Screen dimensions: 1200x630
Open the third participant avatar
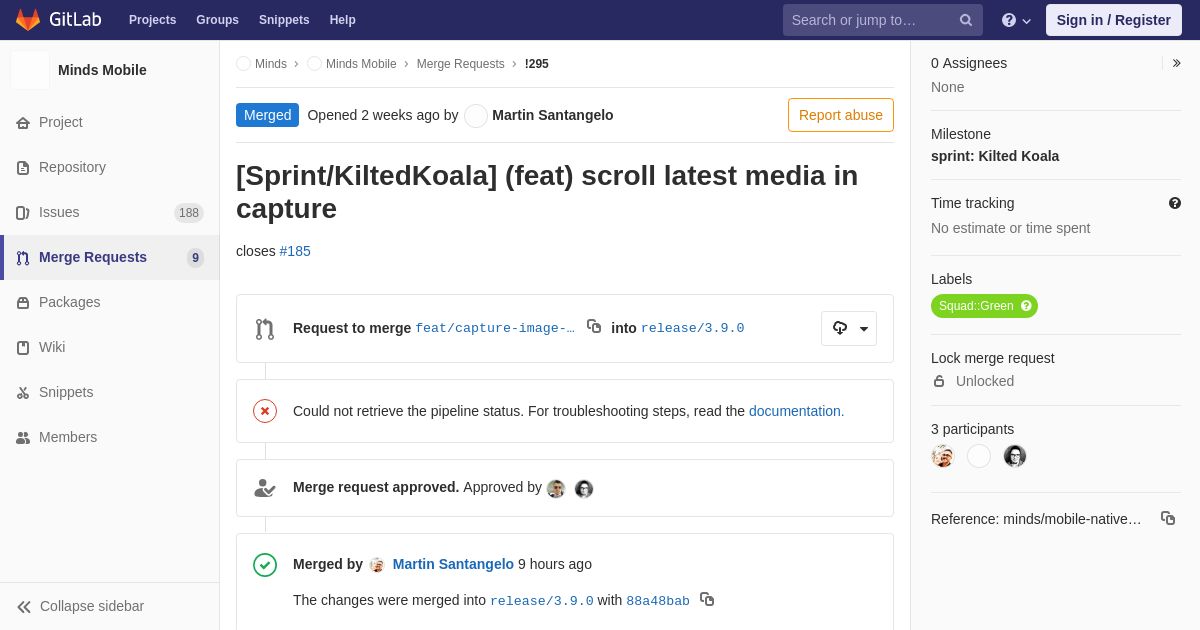1015,456
